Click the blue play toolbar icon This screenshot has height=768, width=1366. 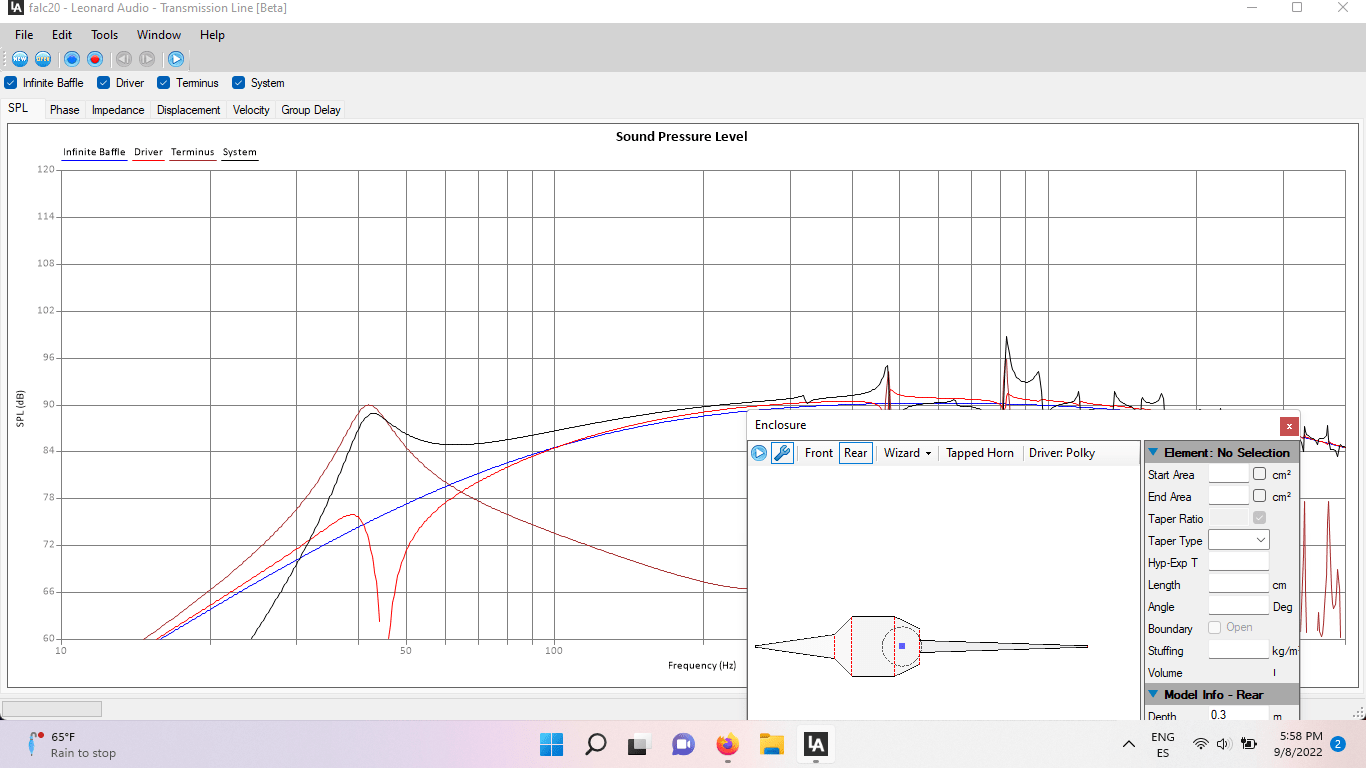pos(176,59)
